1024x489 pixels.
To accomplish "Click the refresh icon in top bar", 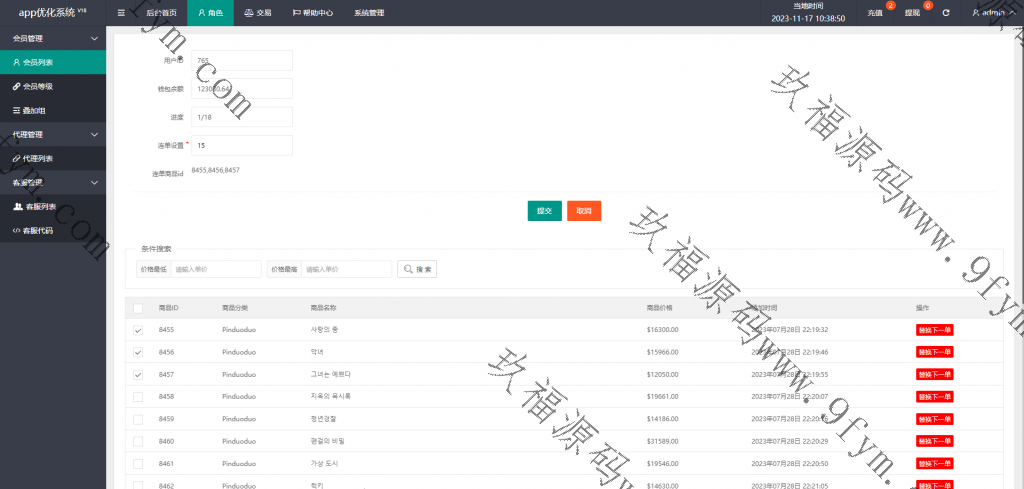I will tap(945, 13).
